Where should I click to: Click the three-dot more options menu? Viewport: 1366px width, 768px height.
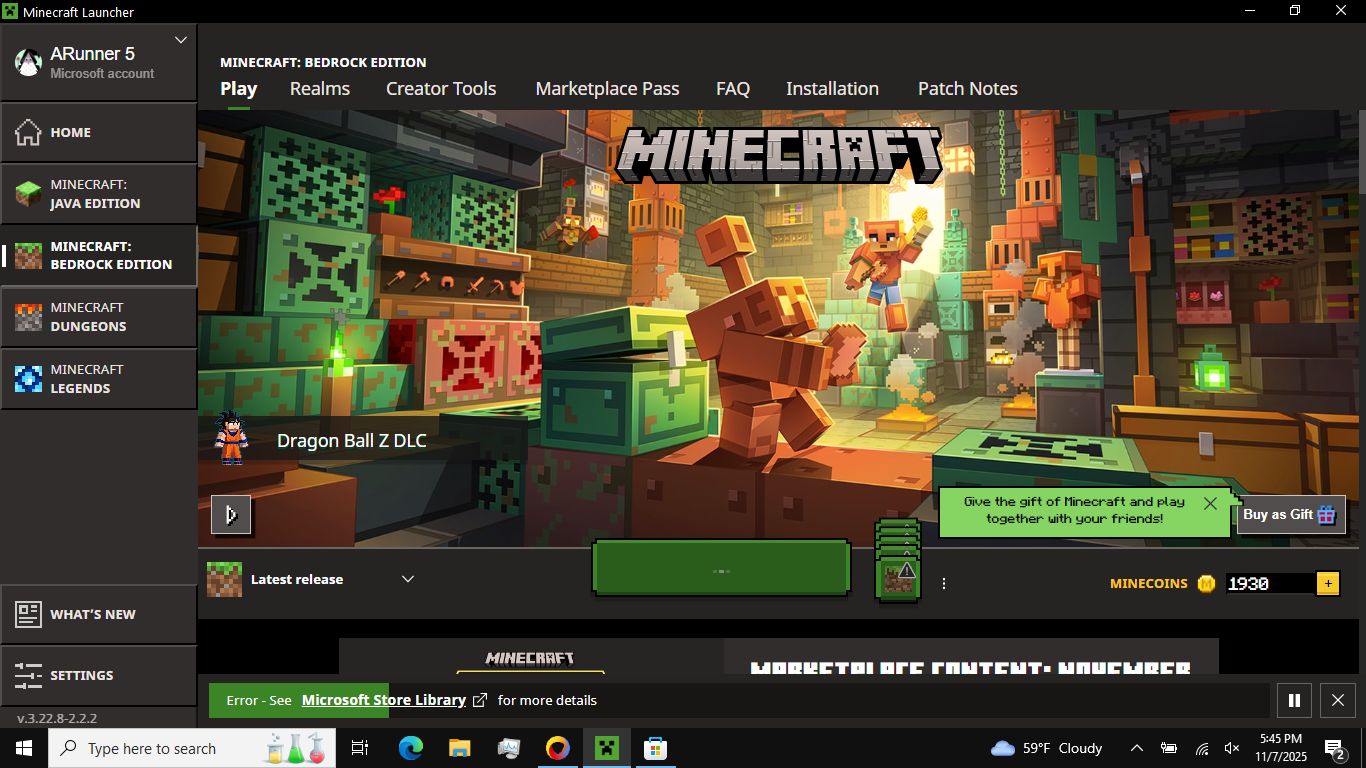click(x=944, y=583)
